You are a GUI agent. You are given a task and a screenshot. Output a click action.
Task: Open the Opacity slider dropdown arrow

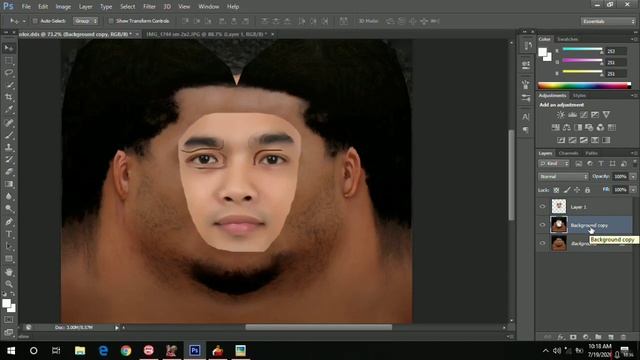click(x=633, y=176)
